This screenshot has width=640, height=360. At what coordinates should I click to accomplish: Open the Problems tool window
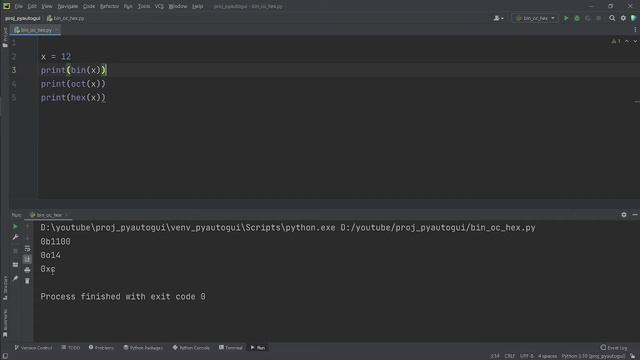tap(101, 348)
